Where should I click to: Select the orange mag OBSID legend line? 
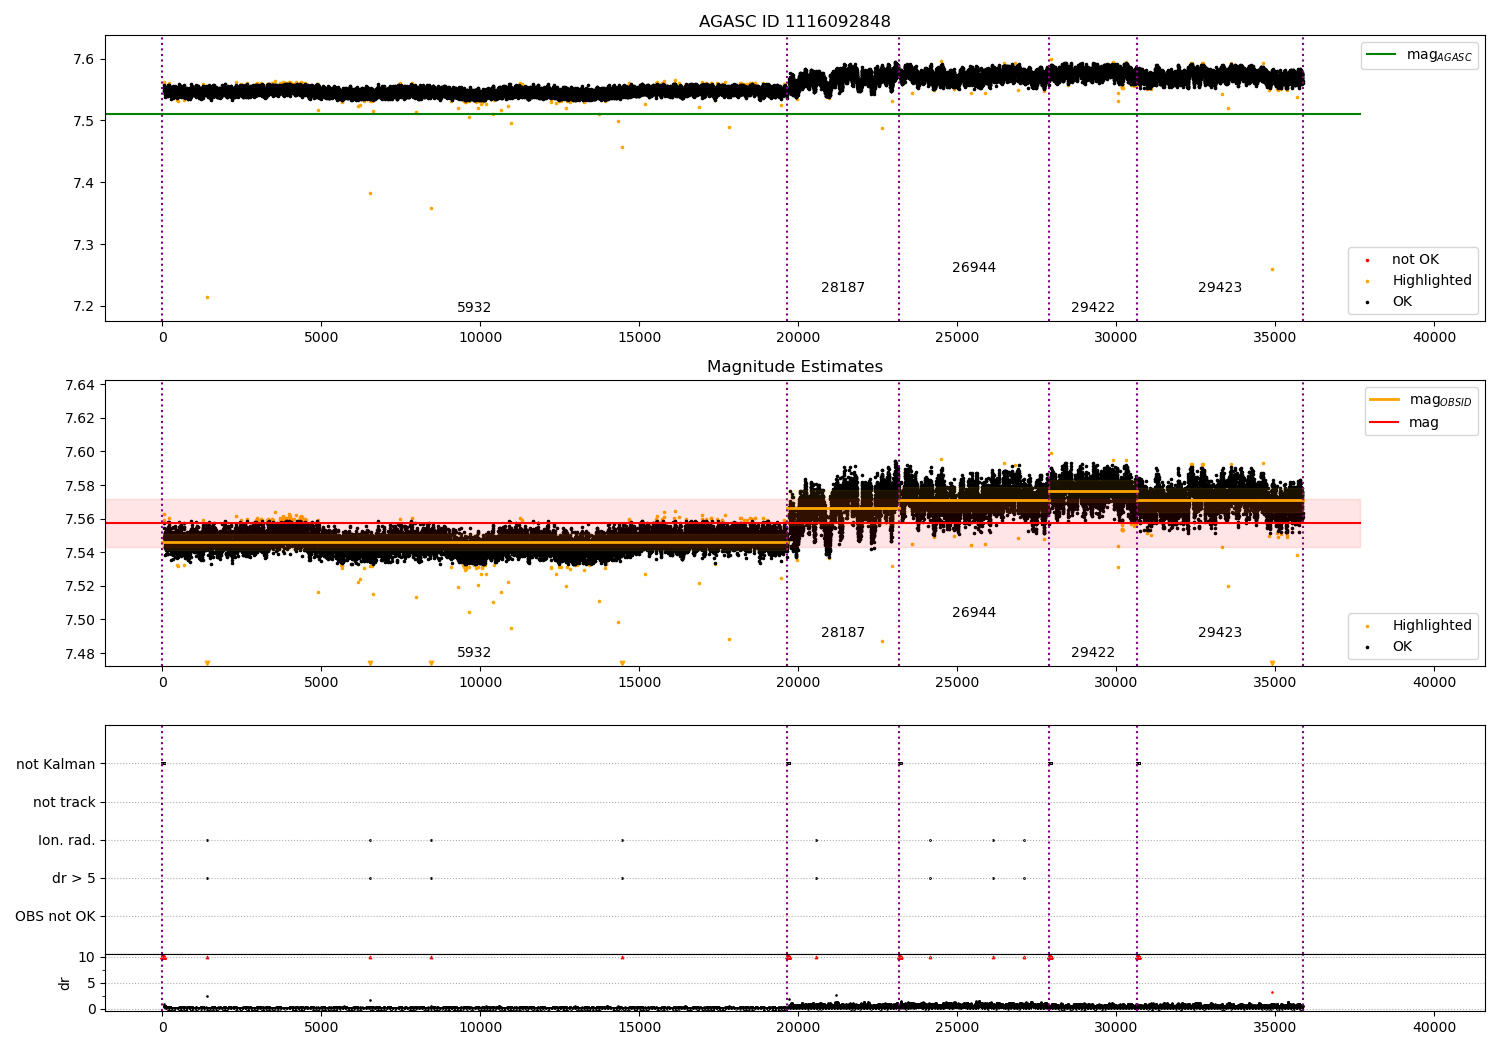[x=1384, y=400]
